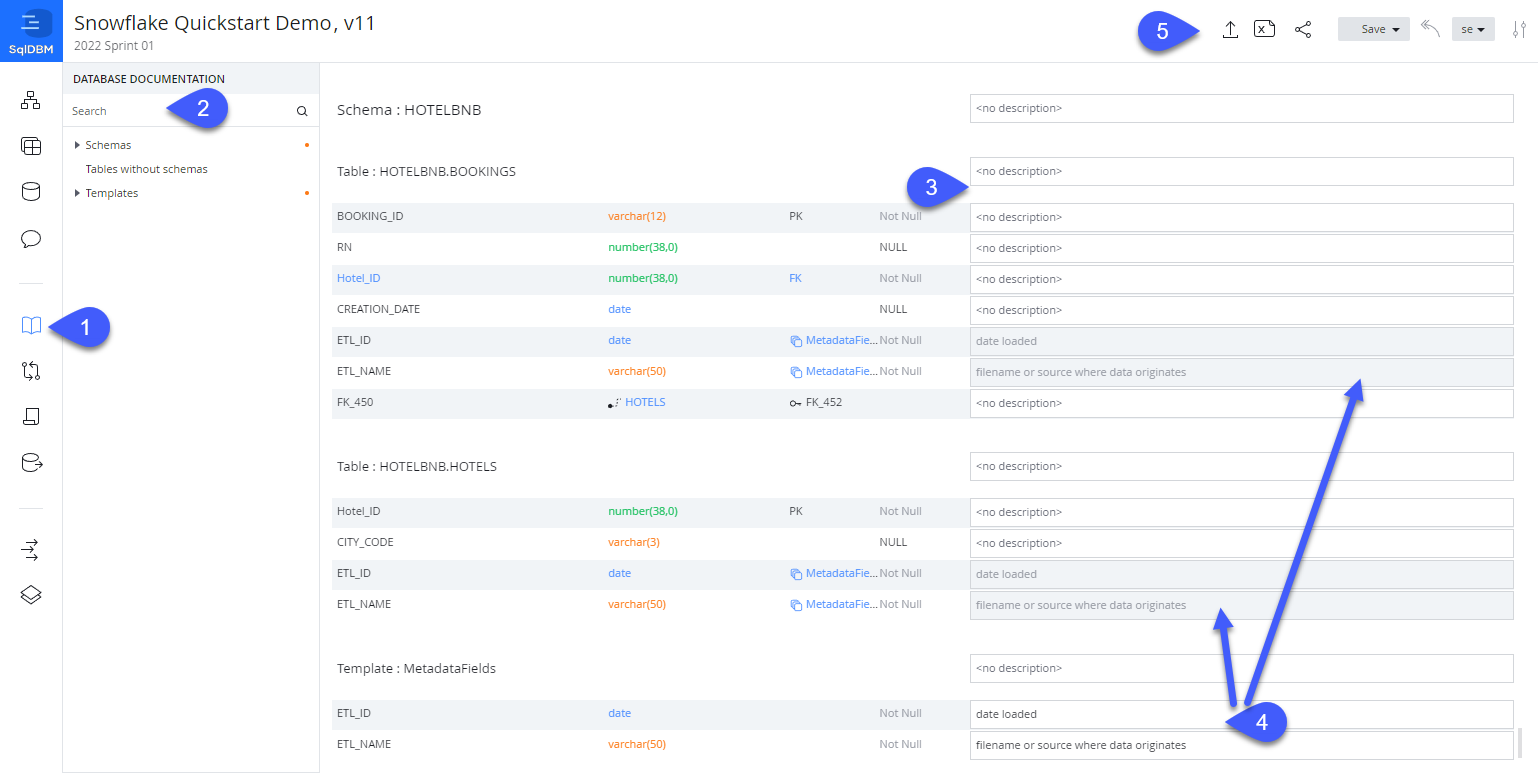Open the comments speech bubble icon

pyautogui.click(x=31, y=239)
